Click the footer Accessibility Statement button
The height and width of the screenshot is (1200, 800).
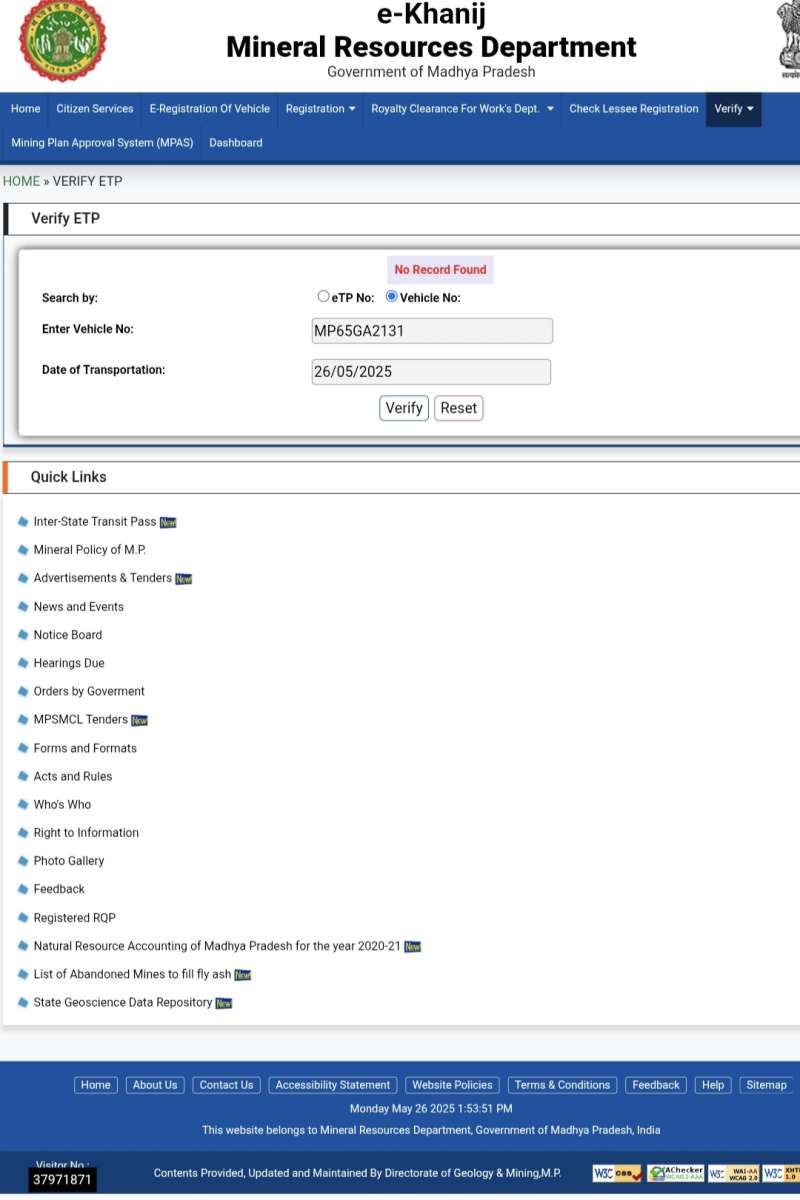pyautogui.click(x=333, y=1085)
